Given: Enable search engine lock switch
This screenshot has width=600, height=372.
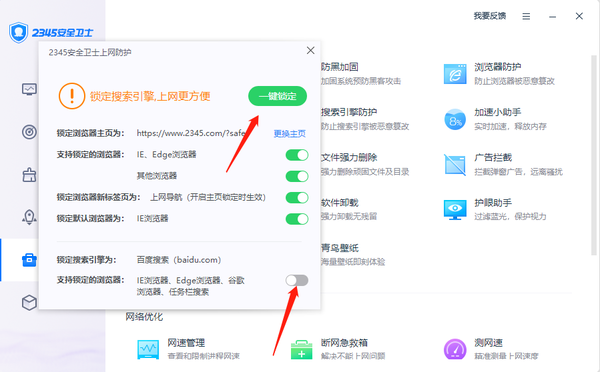Looking at the screenshot, I should (297, 281).
